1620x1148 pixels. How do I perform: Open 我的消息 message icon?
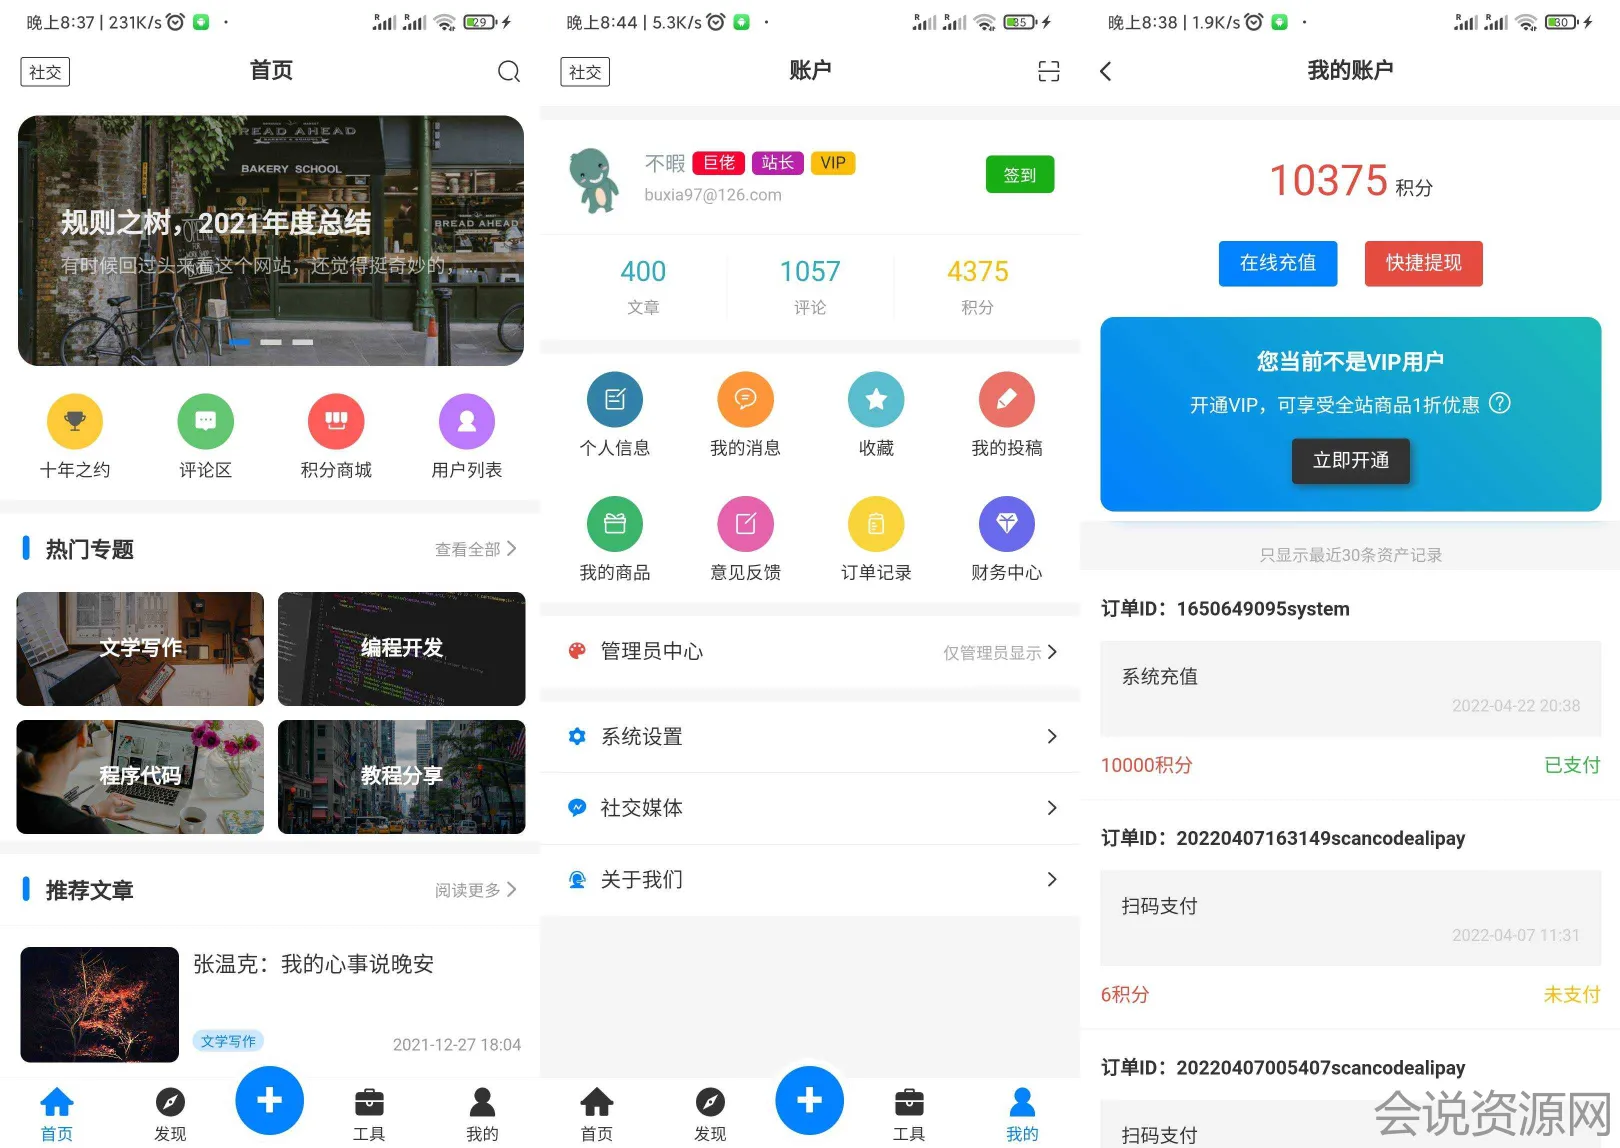tap(745, 400)
